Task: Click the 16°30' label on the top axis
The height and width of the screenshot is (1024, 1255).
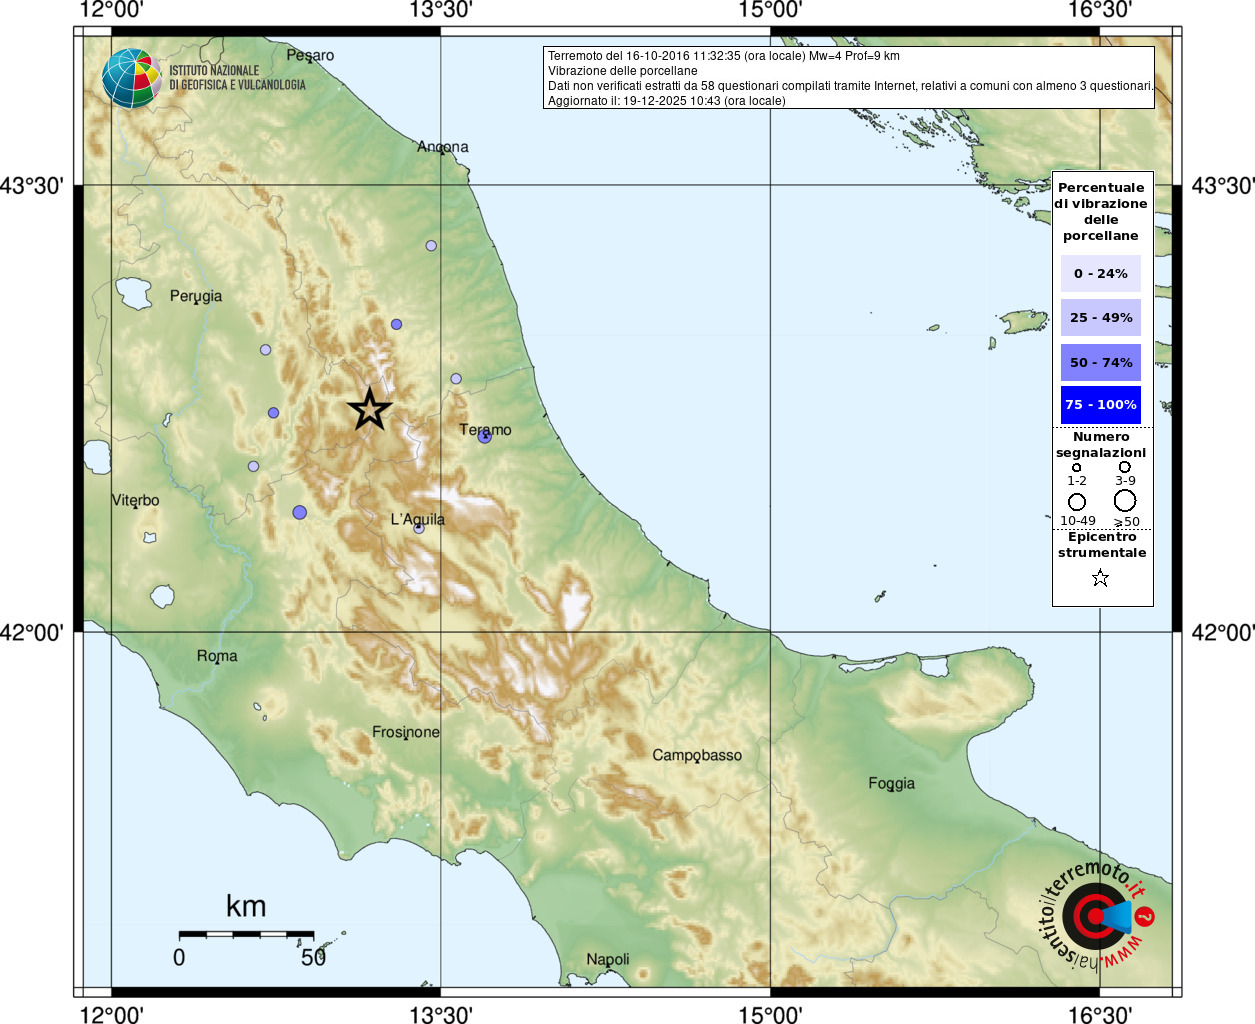Action: (x=1100, y=10)
